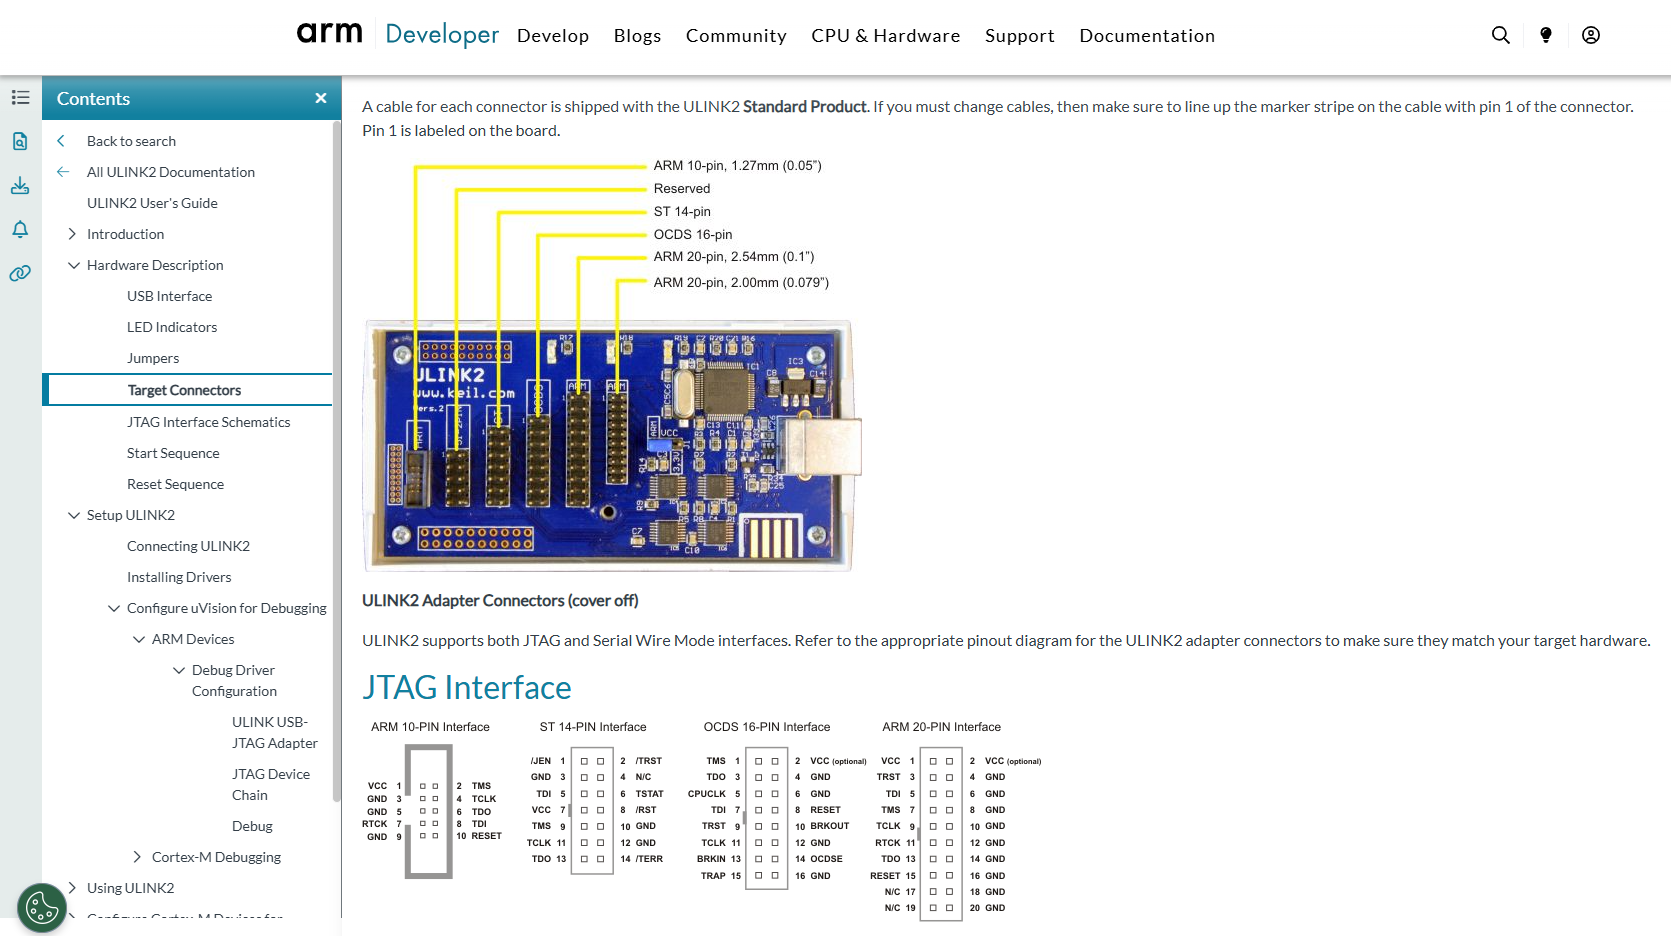Click the download sidebar icon
This screenshot has width=1671, height=936.
20,186
